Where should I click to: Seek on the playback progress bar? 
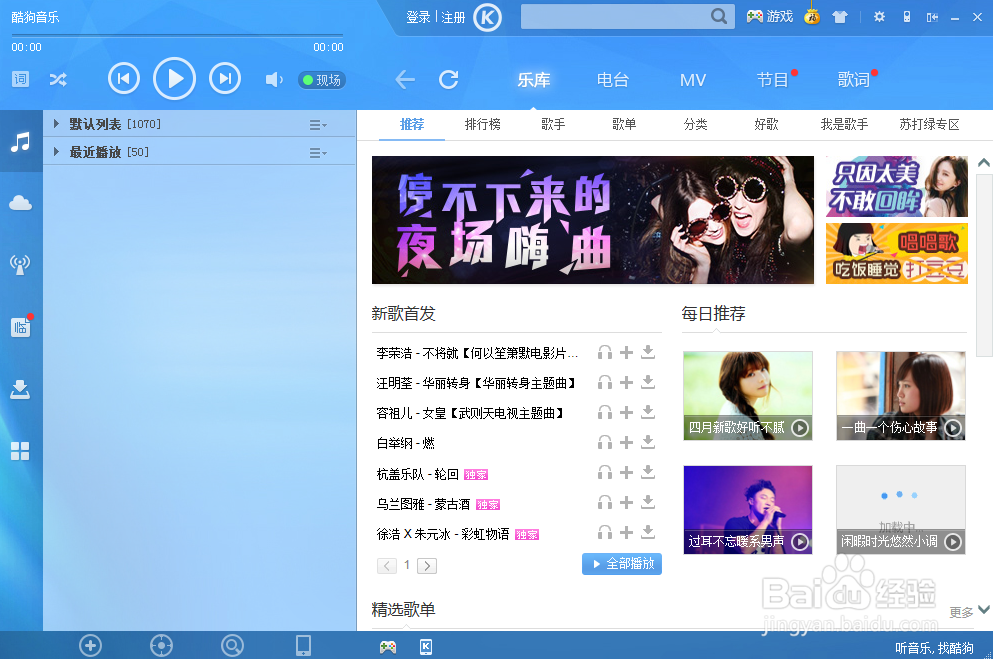click(x=177, y=35)
